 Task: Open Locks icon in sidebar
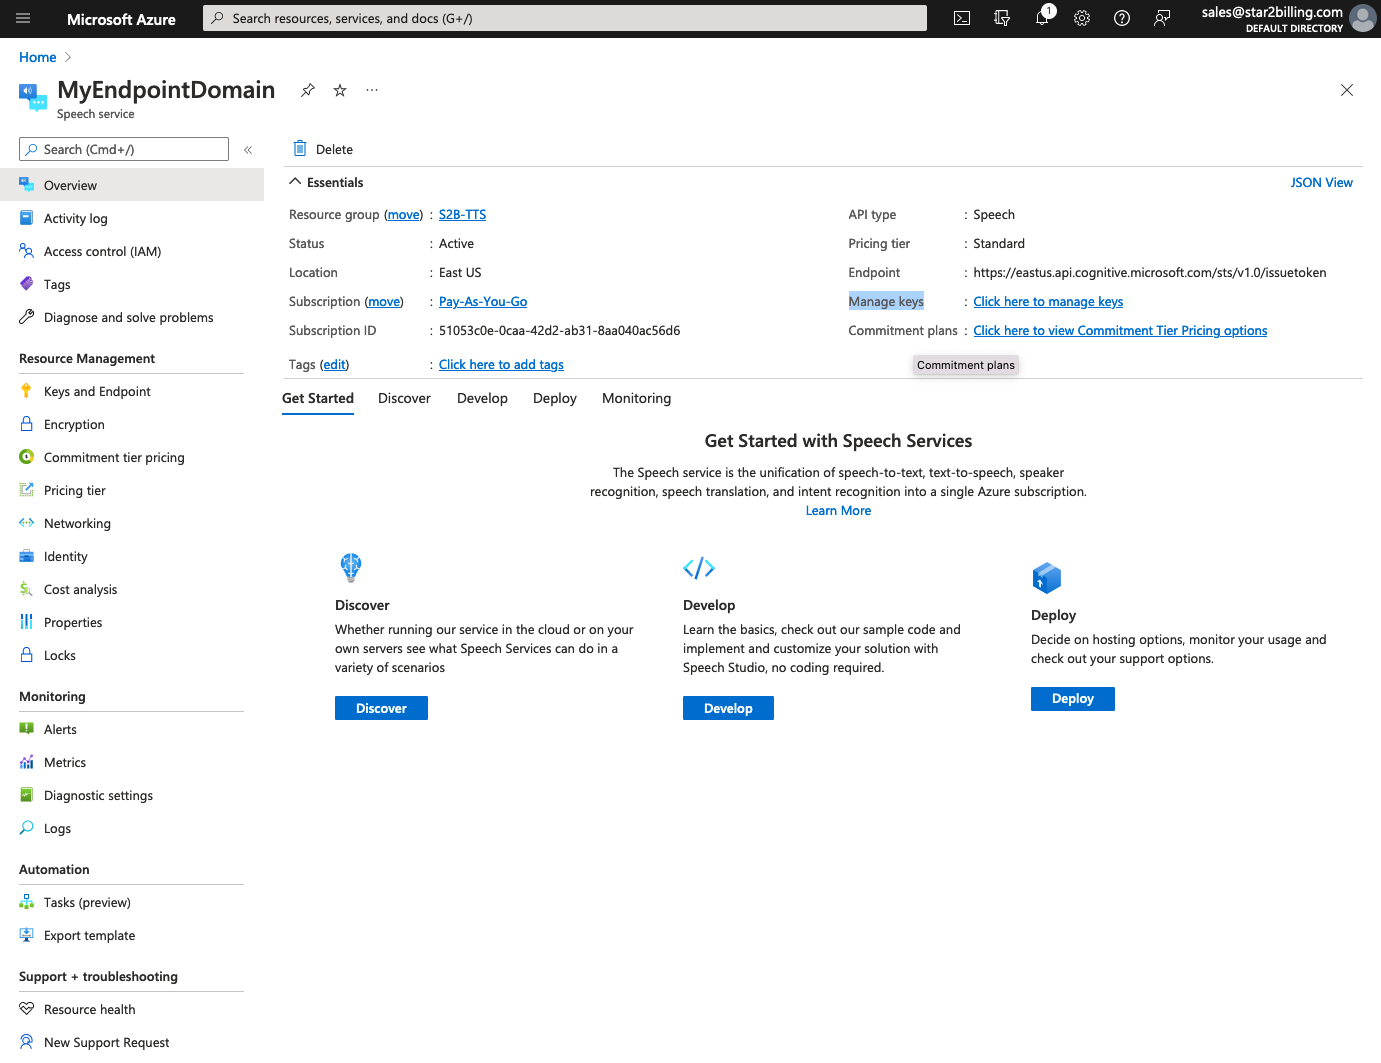point(27,655)
